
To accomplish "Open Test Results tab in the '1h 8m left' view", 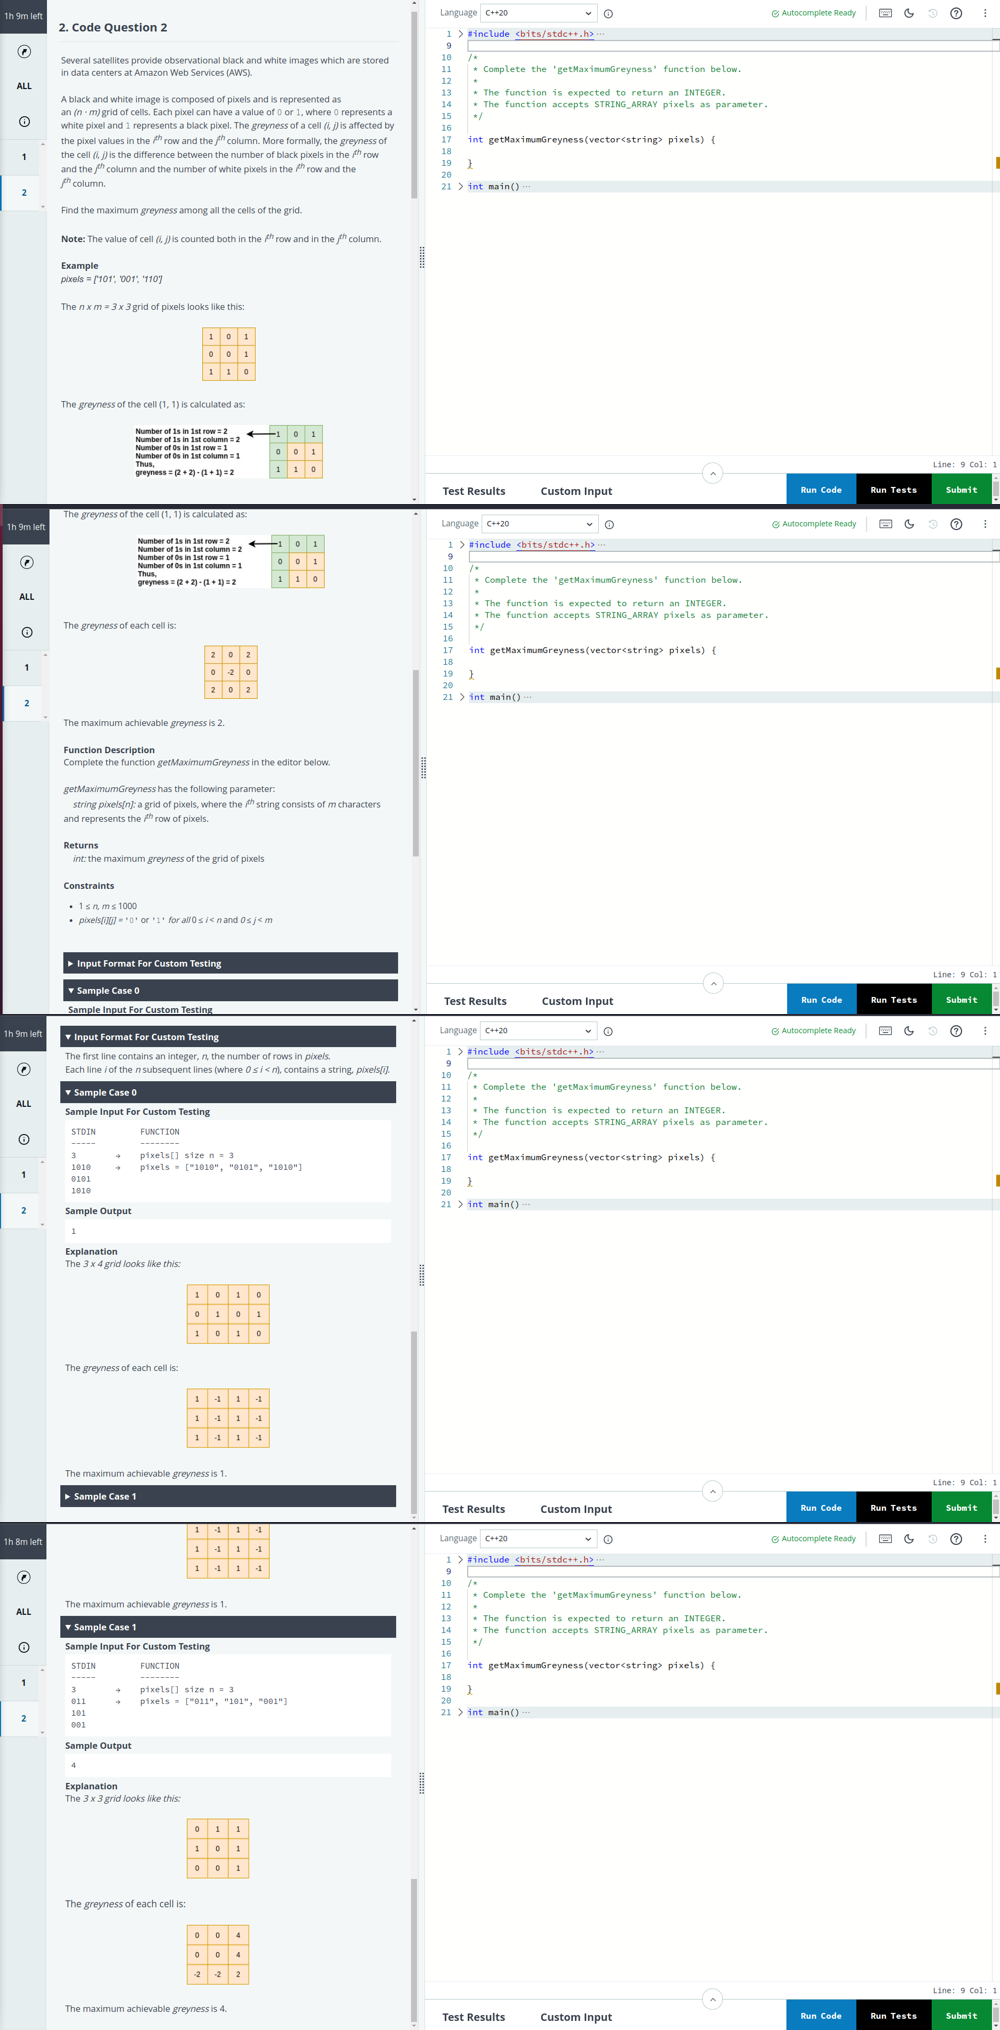I will click(474, 2017).
